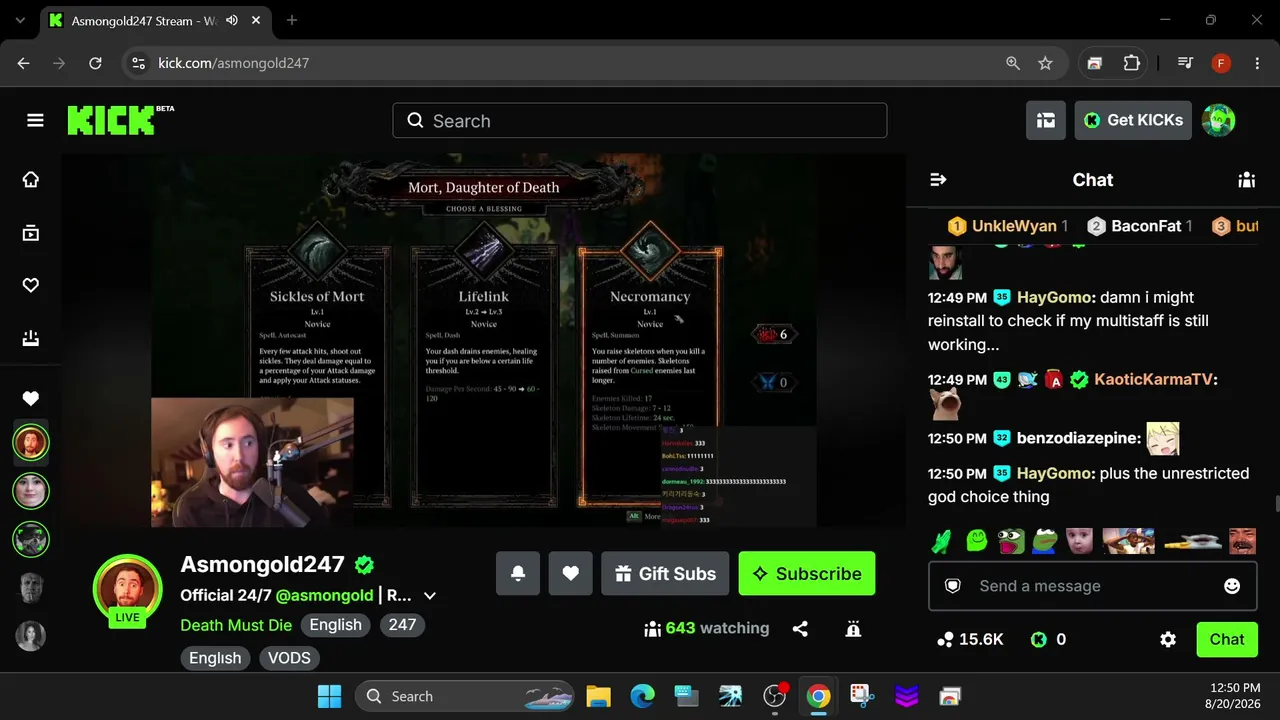Bookmark this page with the star icon

[1045, 63]
